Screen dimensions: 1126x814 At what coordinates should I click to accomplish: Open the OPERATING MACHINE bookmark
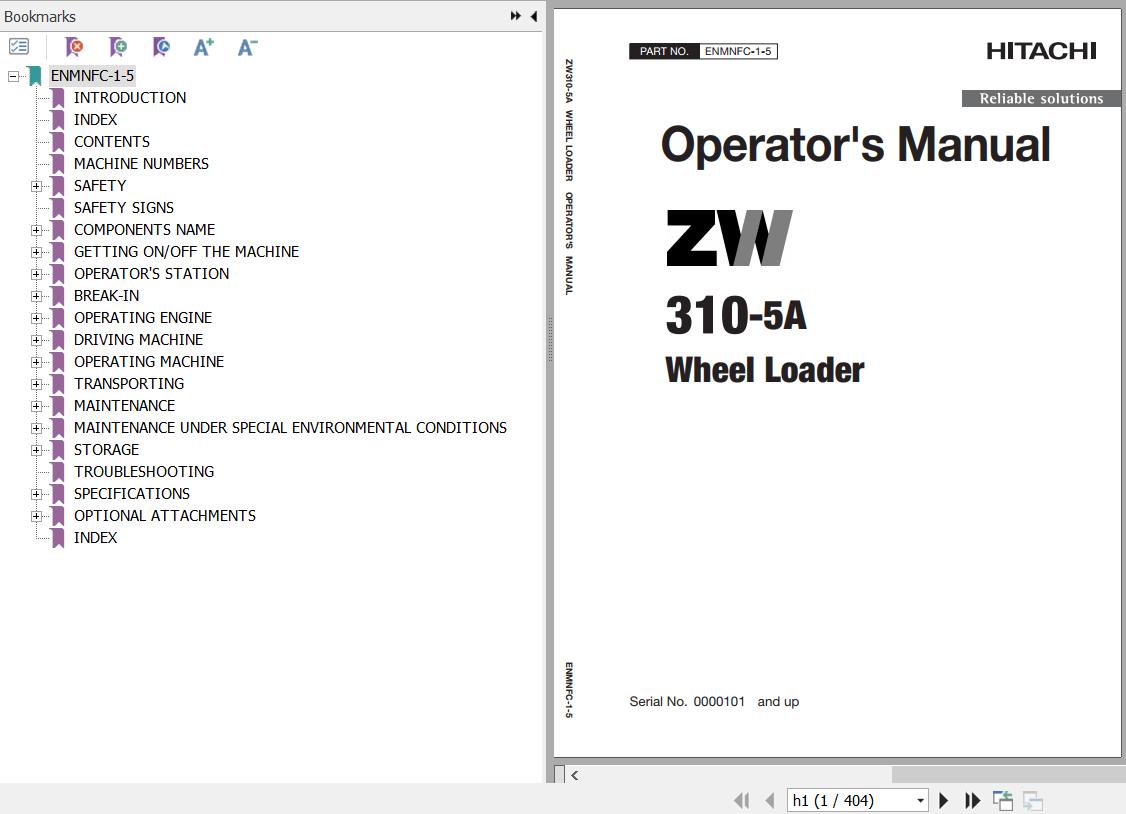(x=149, y=362)
